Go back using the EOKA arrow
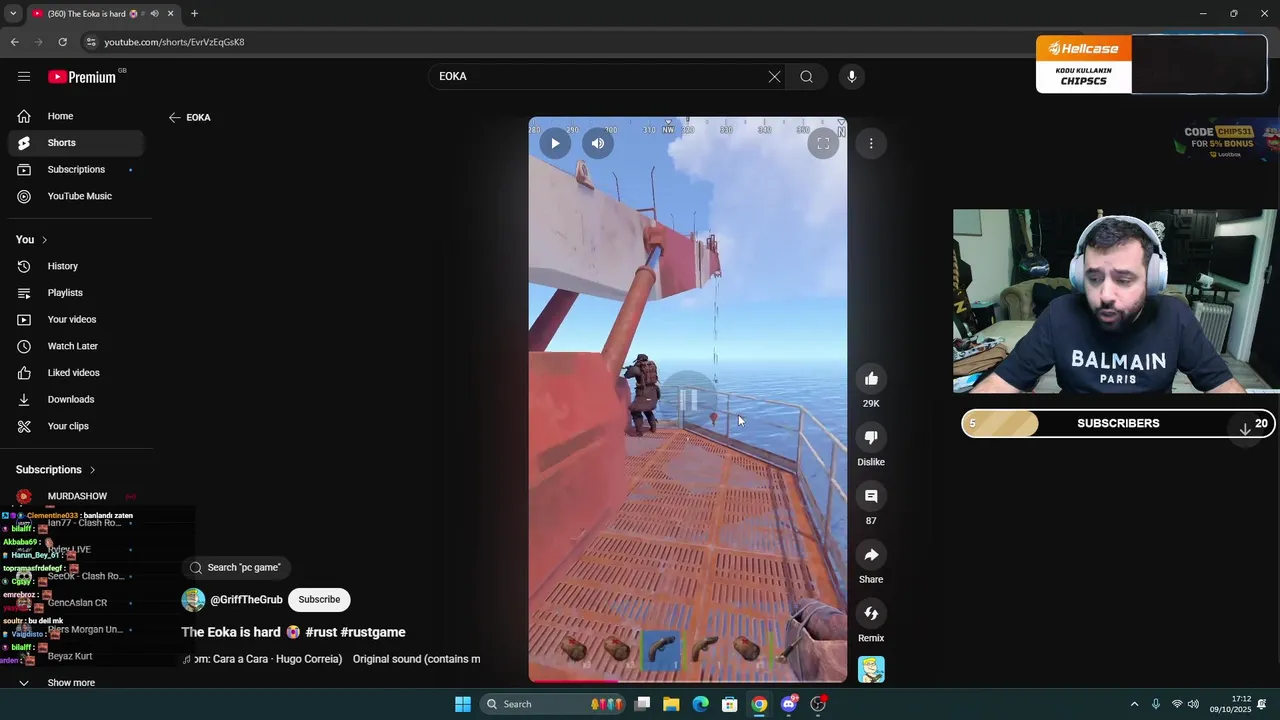Image resolution: width=1280 pixels, height=720 pixels. point(175,117)
